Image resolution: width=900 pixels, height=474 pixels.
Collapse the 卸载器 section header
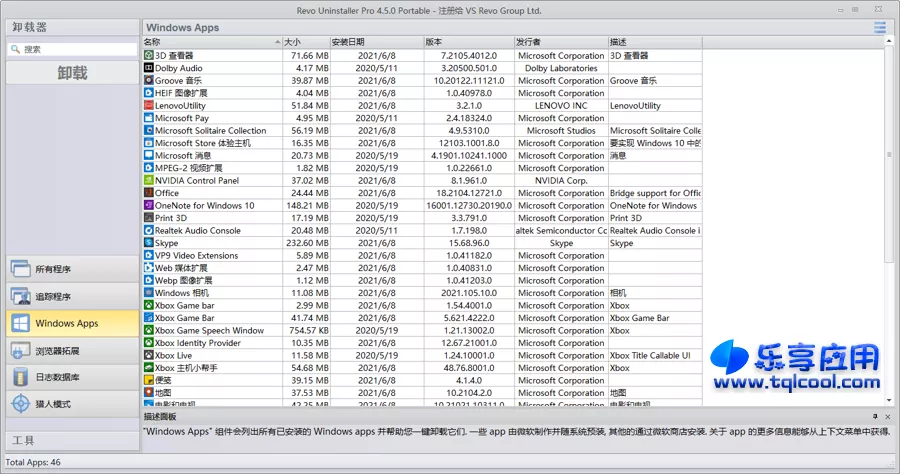tap(72, 27)
